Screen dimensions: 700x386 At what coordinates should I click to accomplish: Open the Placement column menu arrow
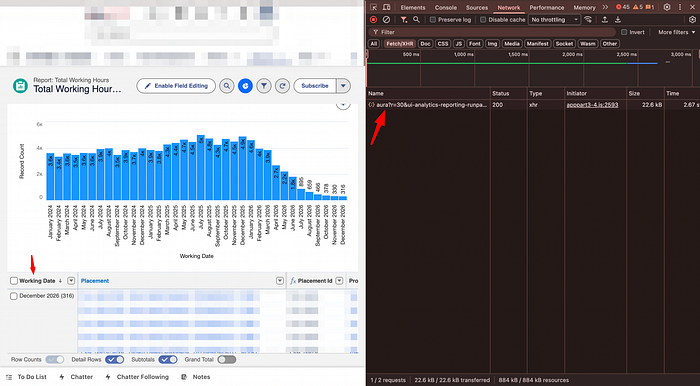coord(279,281)
